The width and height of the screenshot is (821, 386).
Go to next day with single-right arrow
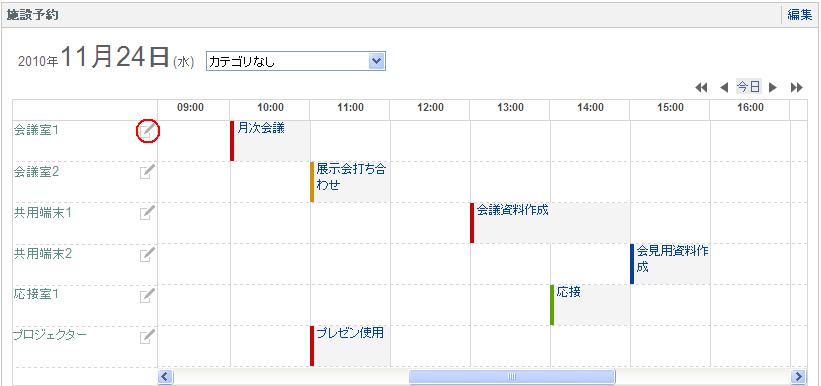pos(772,87)
